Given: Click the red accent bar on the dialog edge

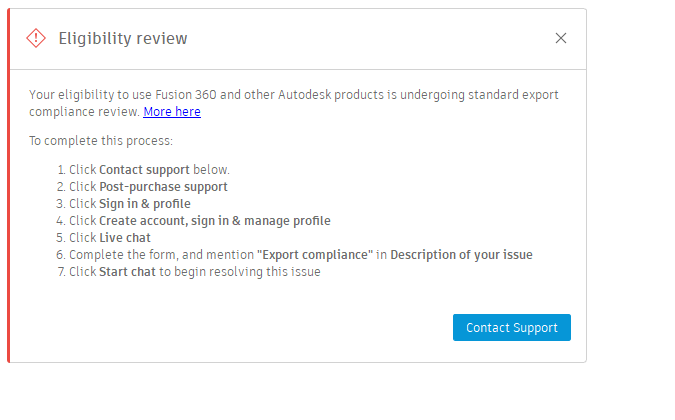Looking at the screenshot, I should pyautogui.click(x=9, y=200).
